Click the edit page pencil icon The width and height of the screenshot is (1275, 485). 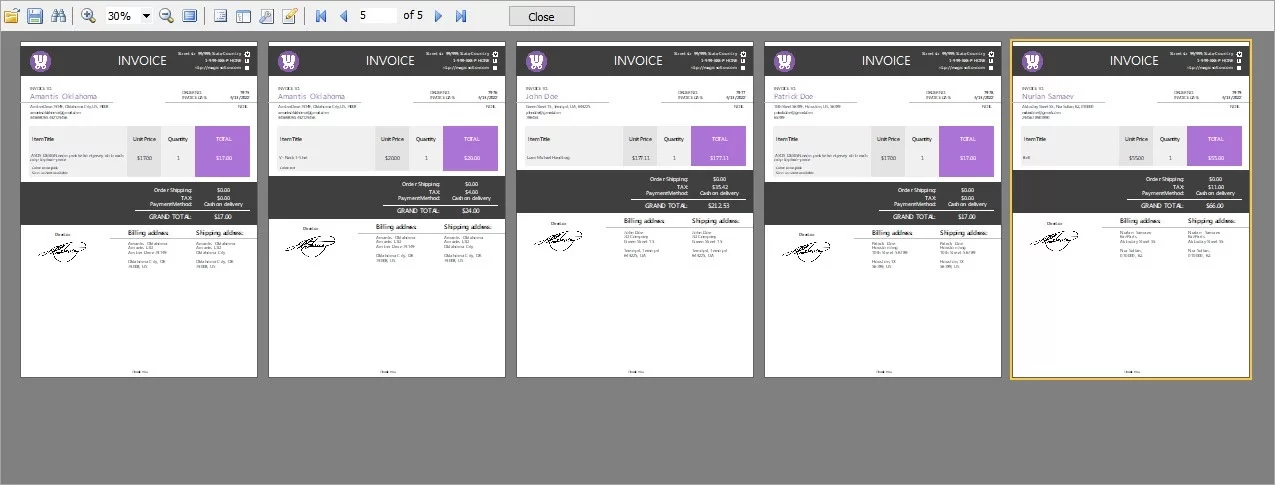point(289,16)
